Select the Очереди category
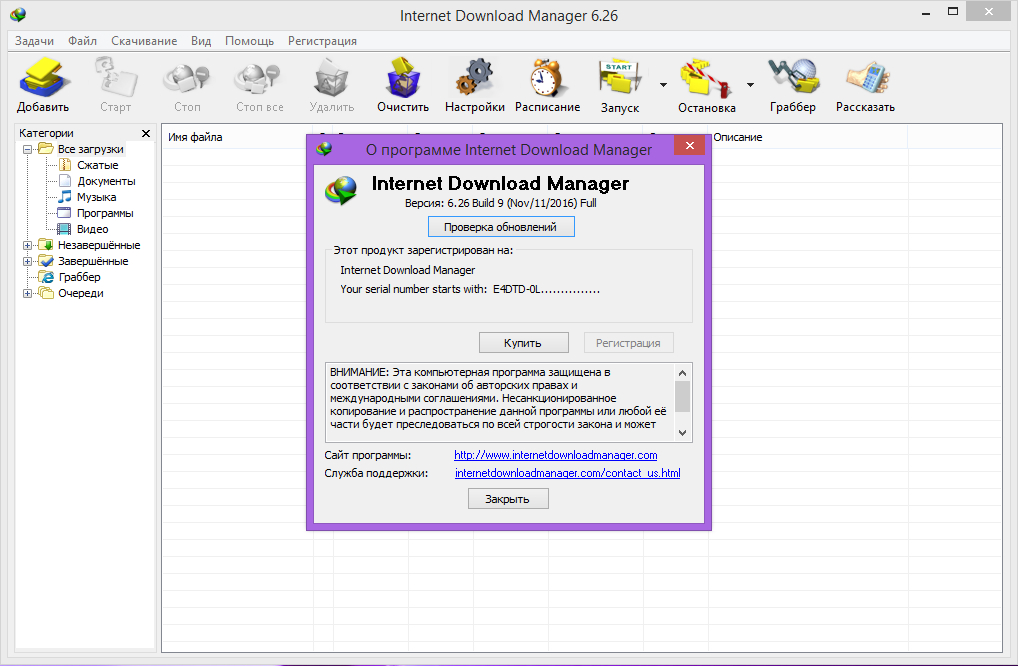Viewport: 1018px width, 666px height. [x=81, y=293]
